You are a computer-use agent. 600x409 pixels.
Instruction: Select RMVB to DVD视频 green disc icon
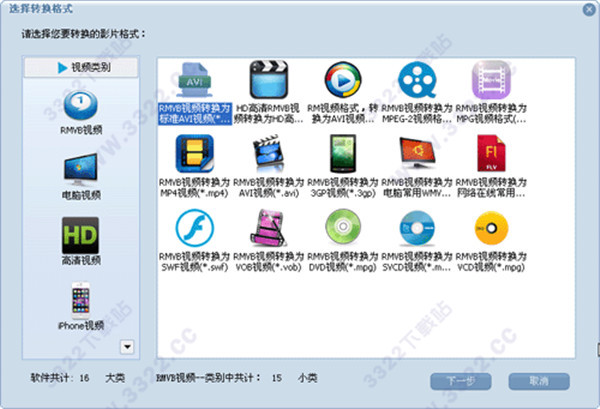[x=343, y=227]
